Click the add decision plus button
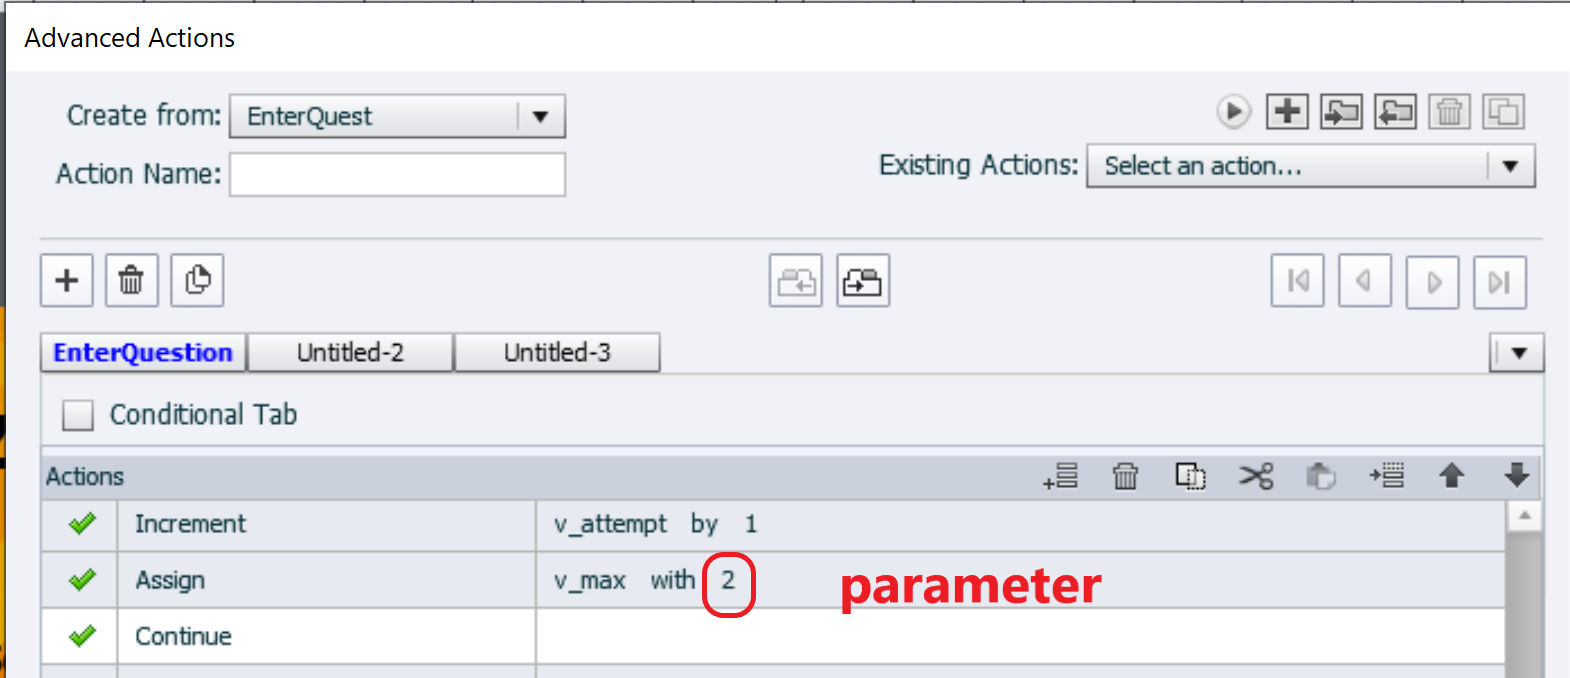This screenshot has width=1570, height=678. (67, 280)
